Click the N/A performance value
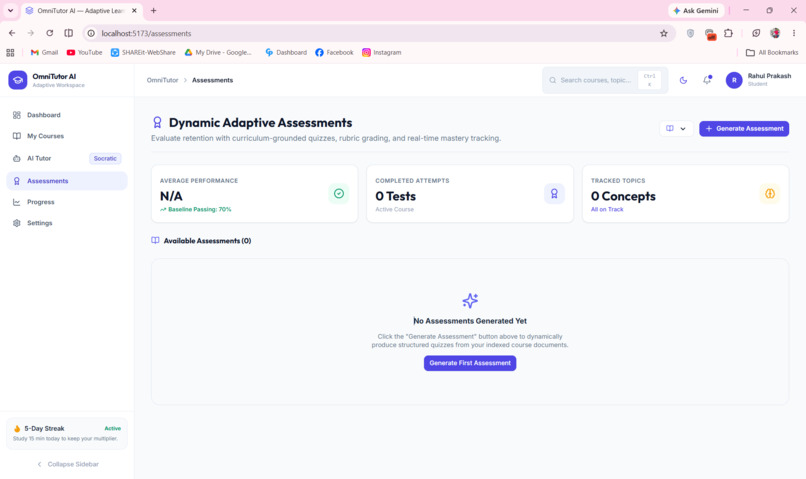Viewport: 806px width, 479px height. [171, 196]
